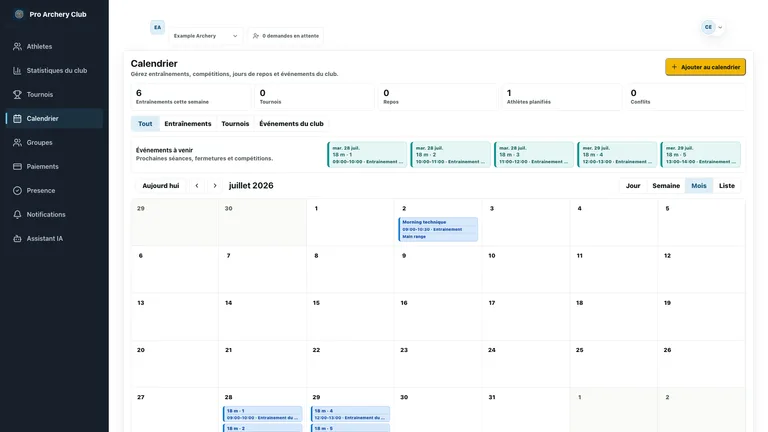The height and width of the screenshot is (432, 768).
Task: Click the Repos stat card
Action: coord(438,97)
